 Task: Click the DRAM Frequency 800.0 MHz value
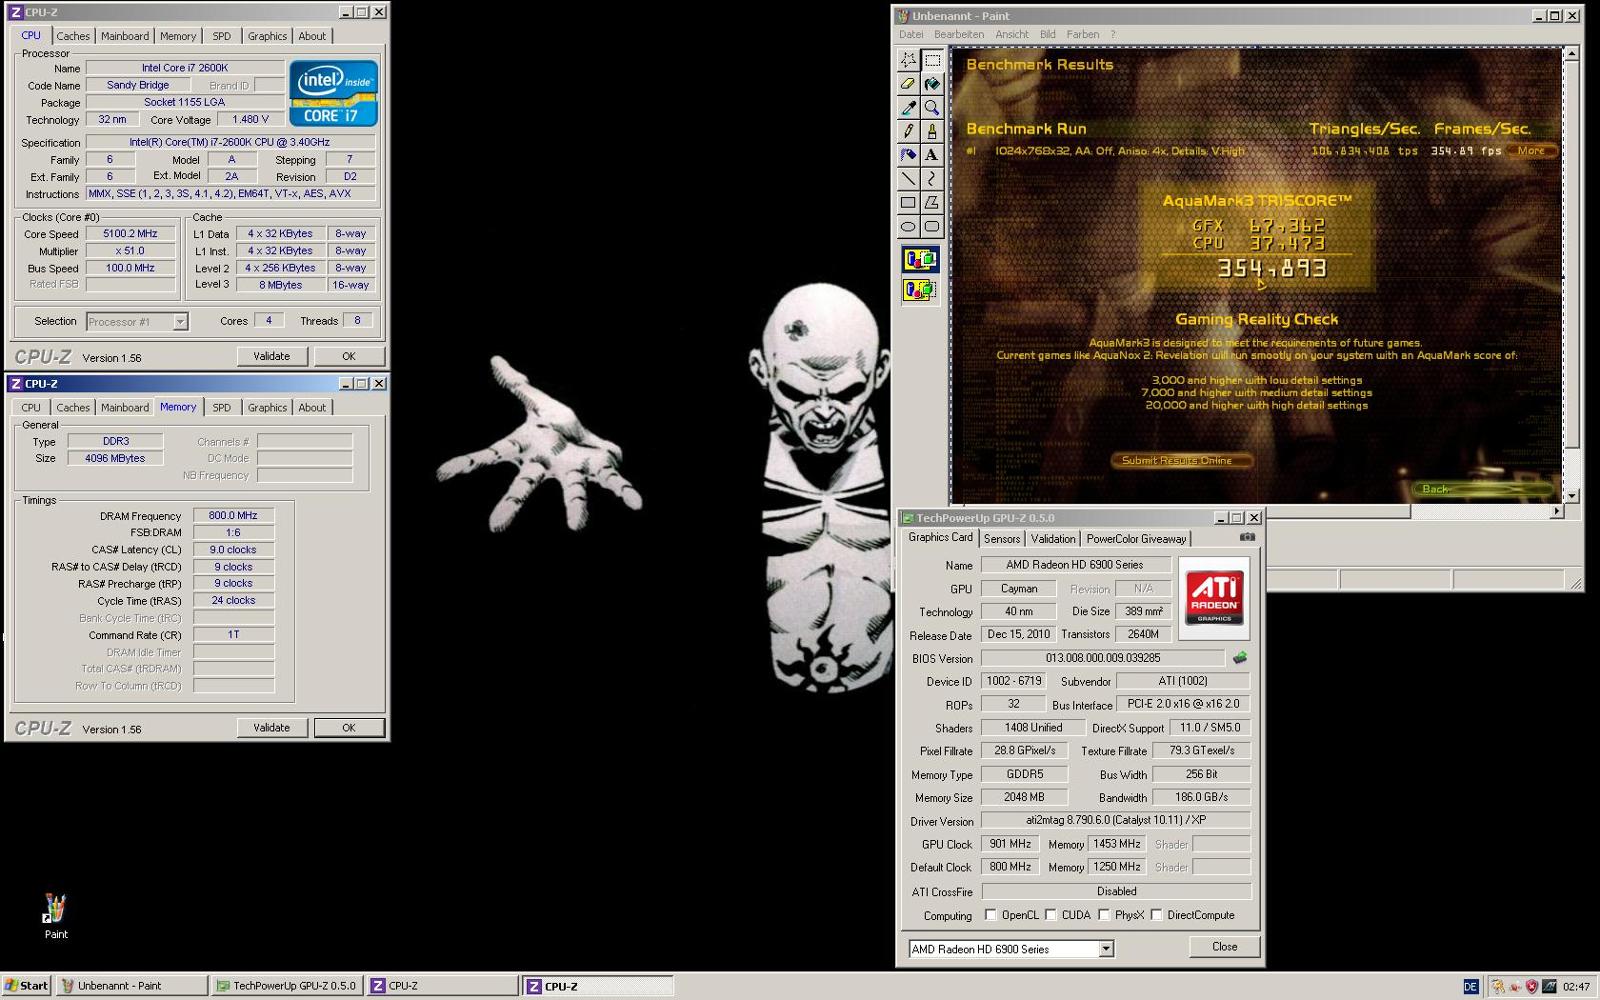[233, 516]
